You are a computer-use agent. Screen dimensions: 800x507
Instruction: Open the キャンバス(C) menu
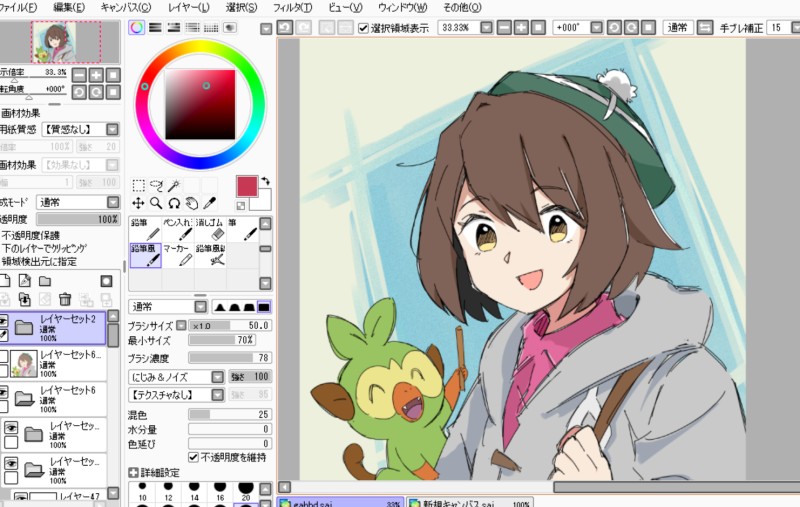pyautogui.click(x=126, y=7)
